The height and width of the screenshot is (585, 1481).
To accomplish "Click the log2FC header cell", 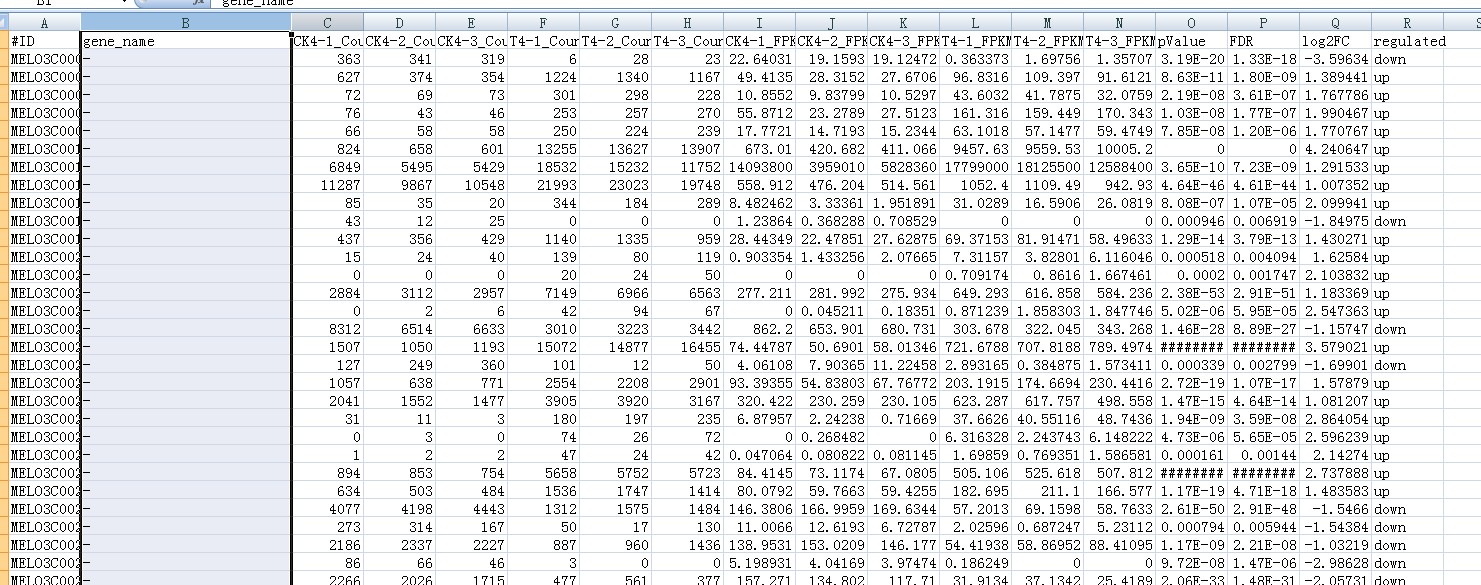I will (x=1335, y=41).
